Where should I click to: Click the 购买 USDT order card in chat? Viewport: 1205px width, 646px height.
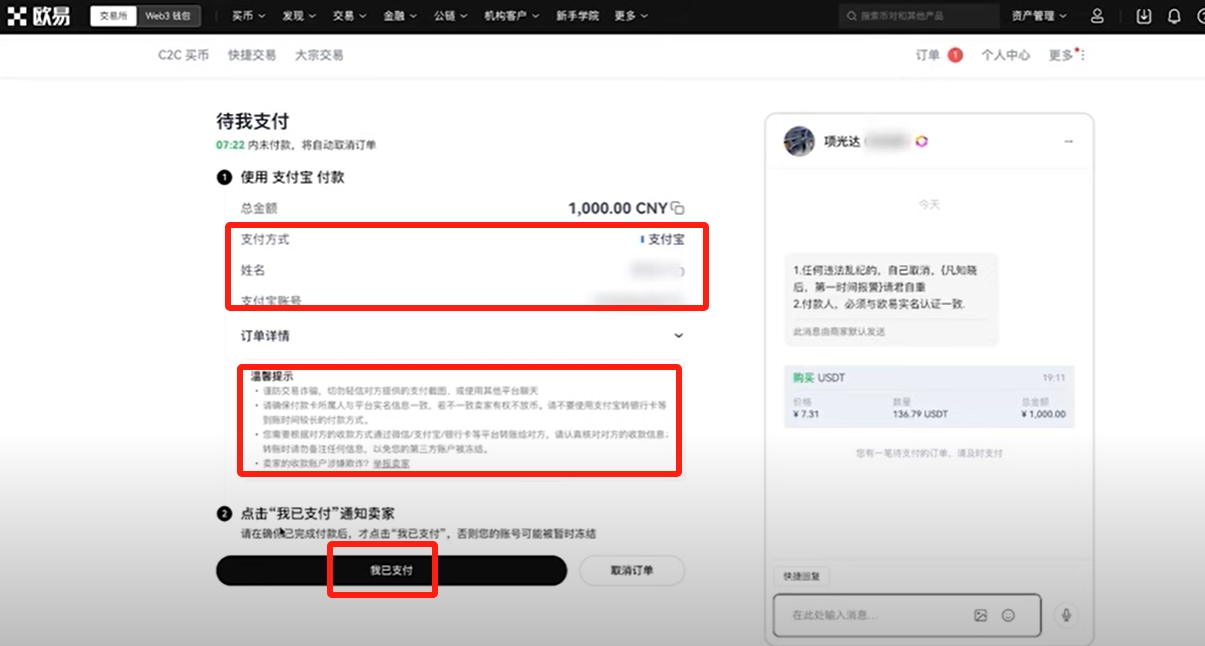929,396
